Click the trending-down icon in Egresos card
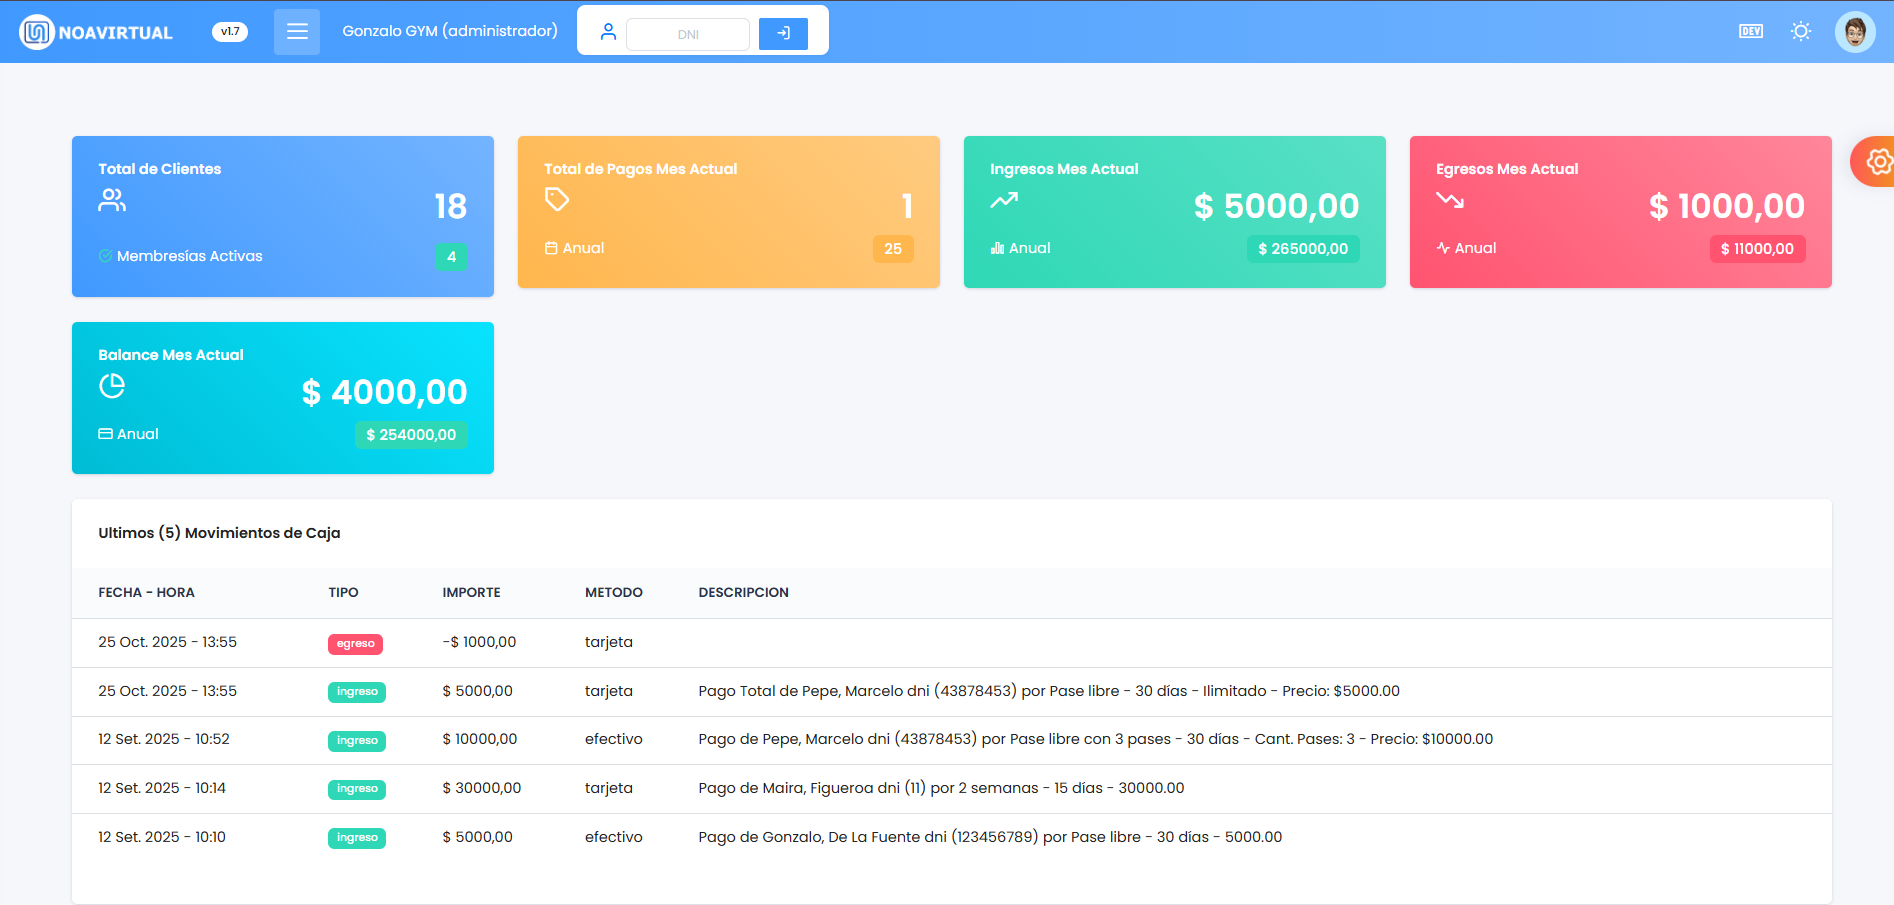Screen dimensions: 1894x905 1450,200
